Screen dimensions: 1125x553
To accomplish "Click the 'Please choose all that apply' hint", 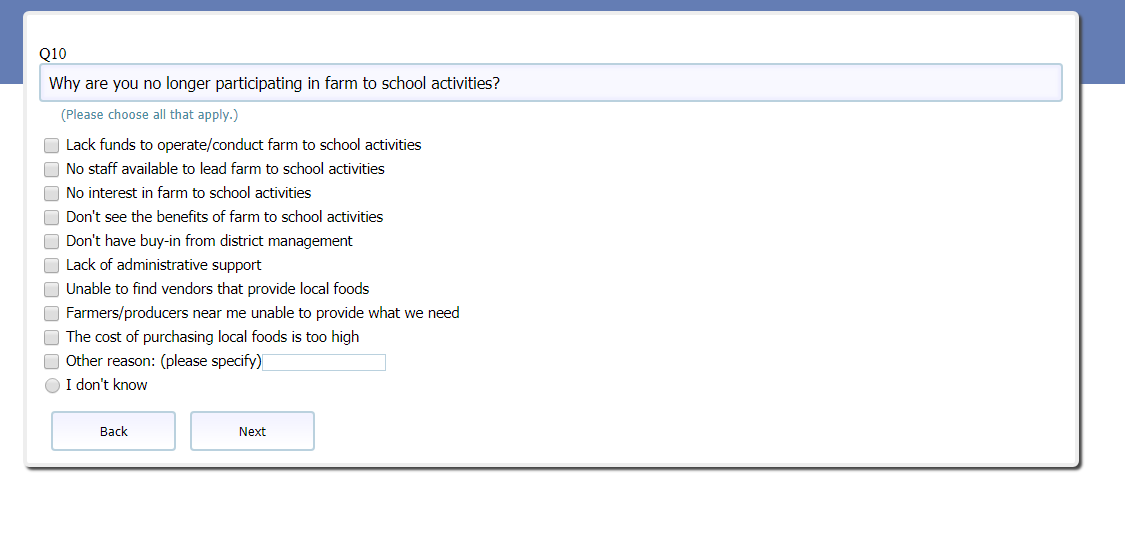I will coord(149,115).
